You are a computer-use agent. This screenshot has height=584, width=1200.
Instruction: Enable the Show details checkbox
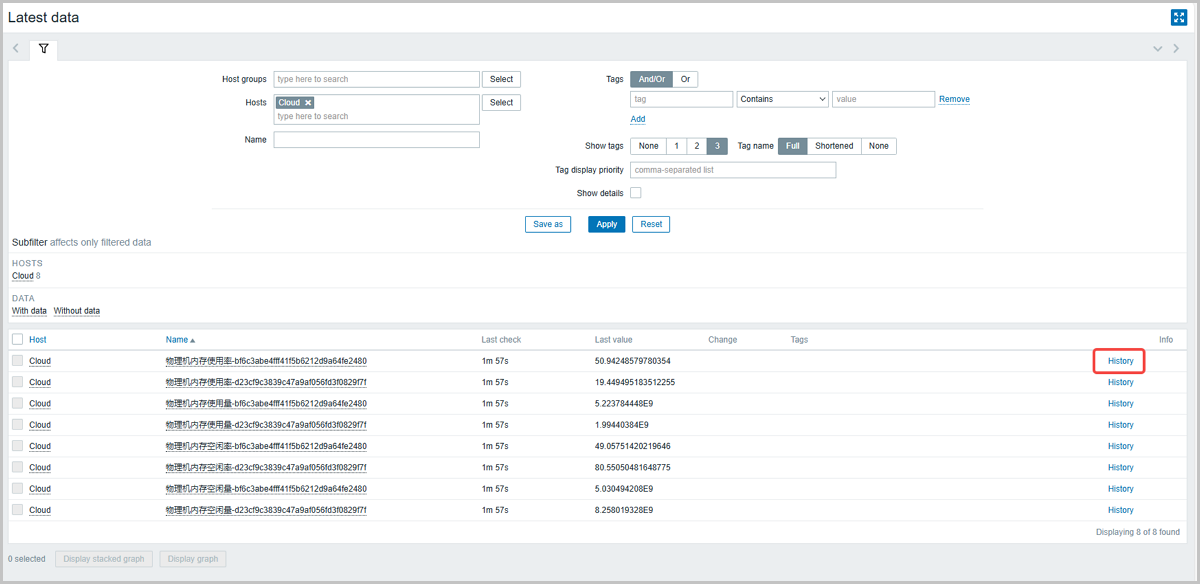pos(635,191)
